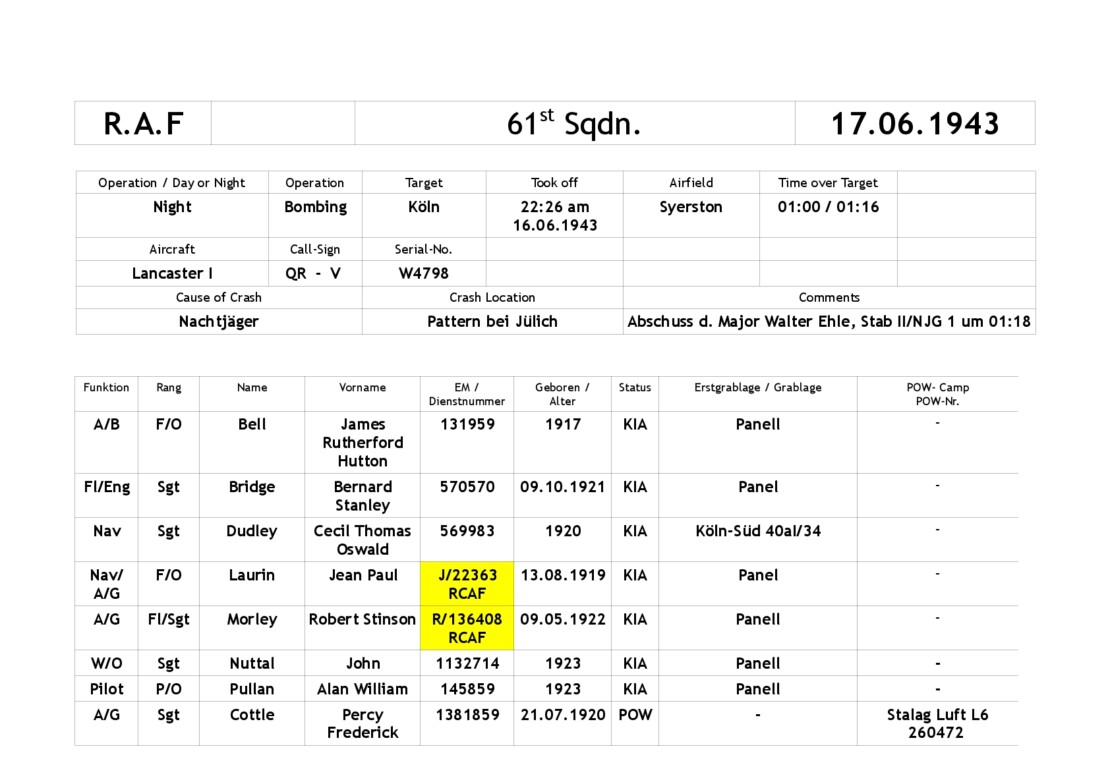The height and width of the screenshot is (784, 1110).
Task: Select the Lancaster I aircraft cell
Action: 172,273
